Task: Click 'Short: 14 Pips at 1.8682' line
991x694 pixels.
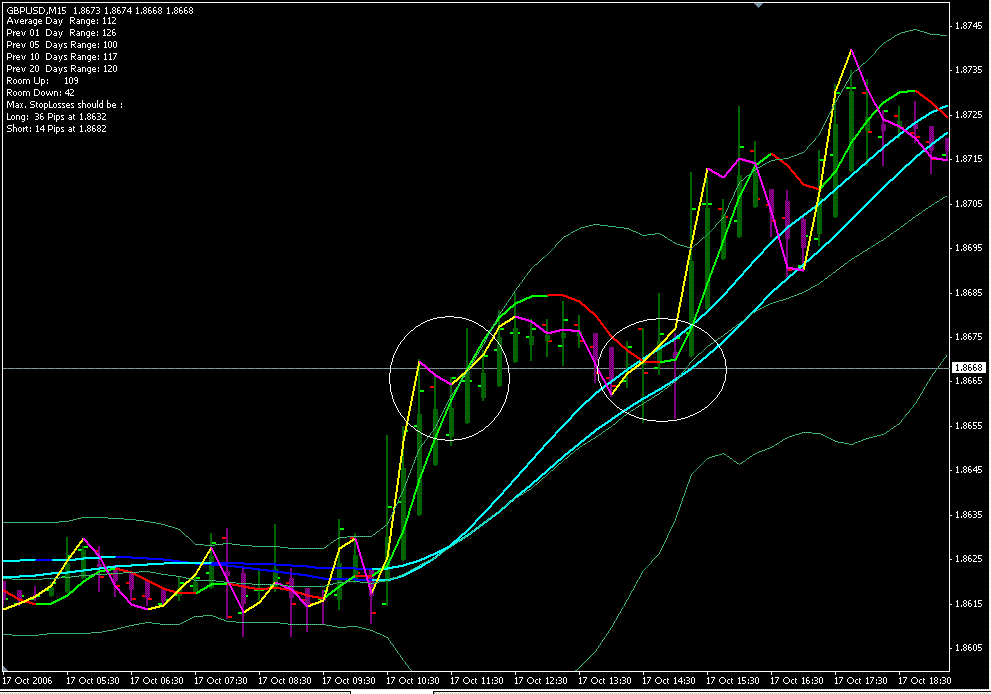Action: click(x=56, y=129)
